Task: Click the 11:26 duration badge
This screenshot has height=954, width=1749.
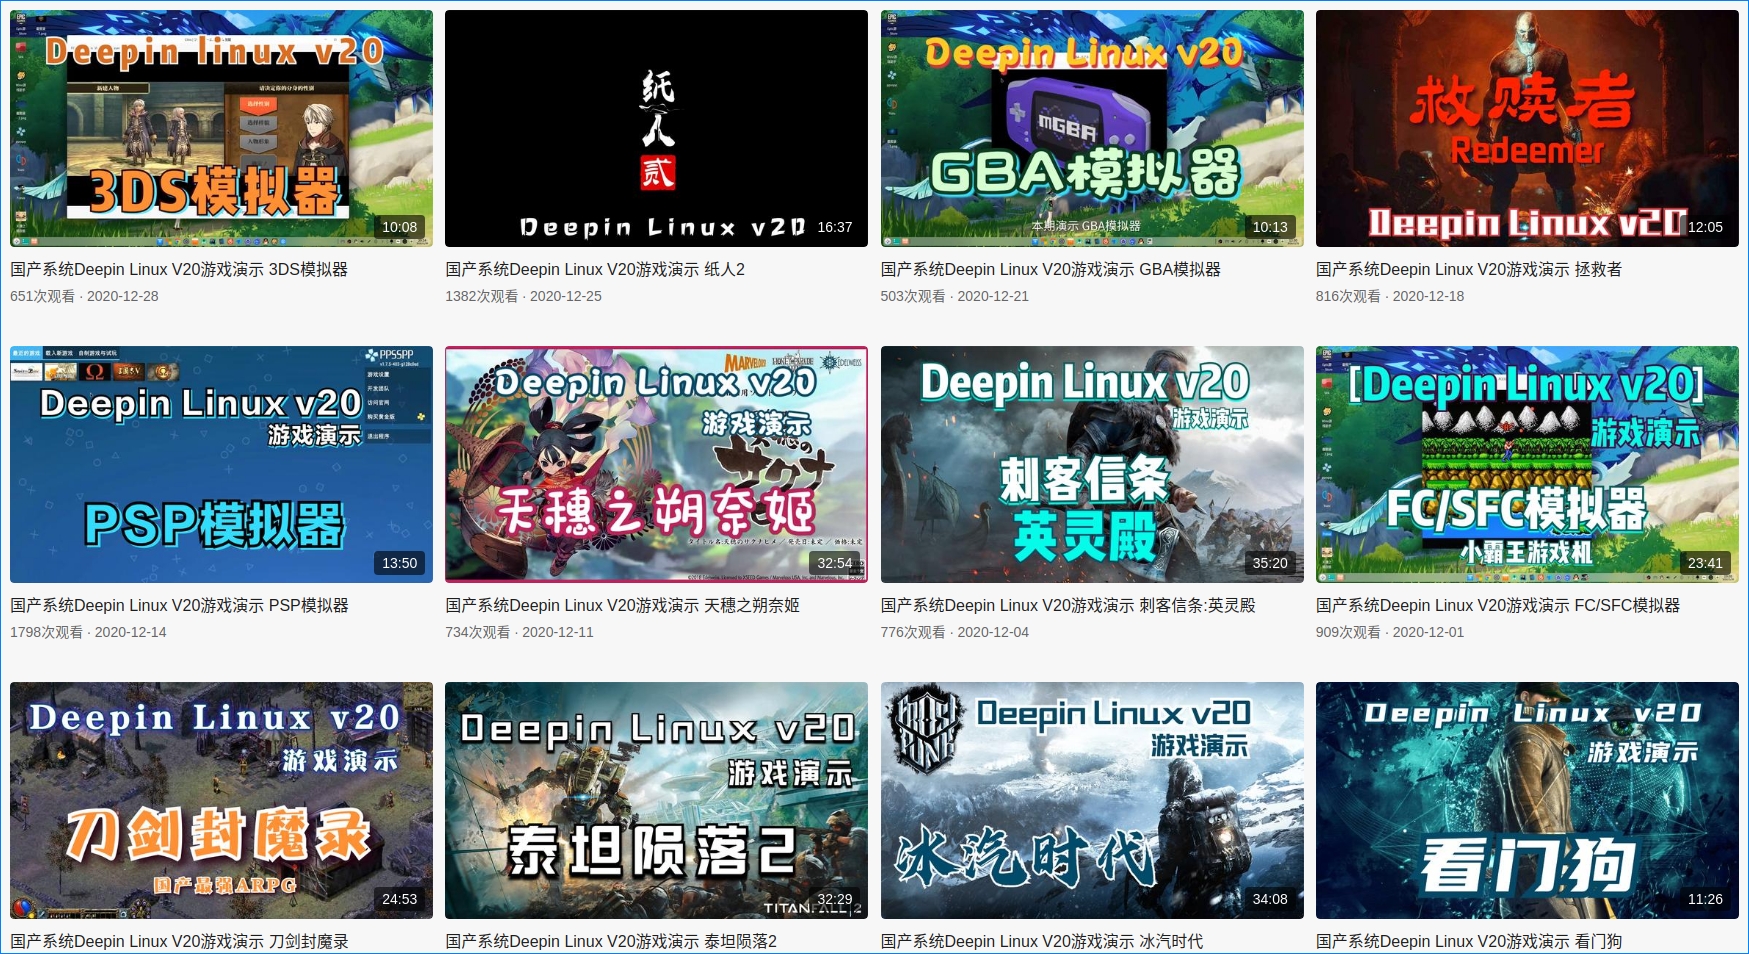Action: click(1705, 899)
